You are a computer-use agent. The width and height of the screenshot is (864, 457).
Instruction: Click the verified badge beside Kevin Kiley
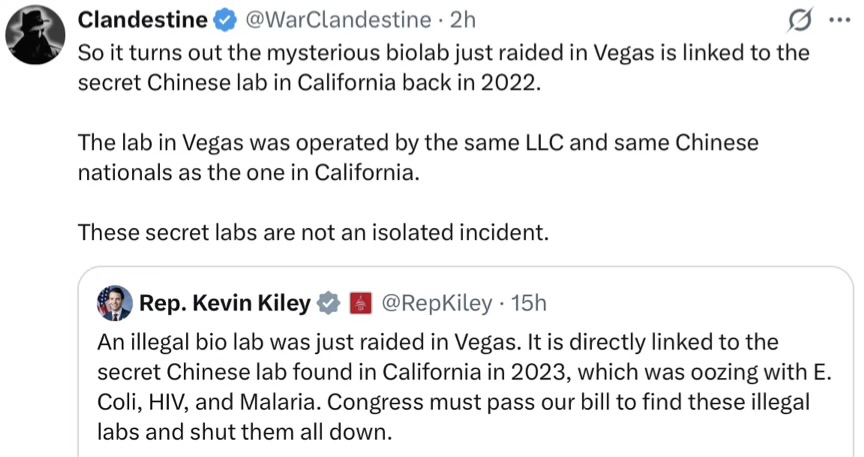click(329, 303)
